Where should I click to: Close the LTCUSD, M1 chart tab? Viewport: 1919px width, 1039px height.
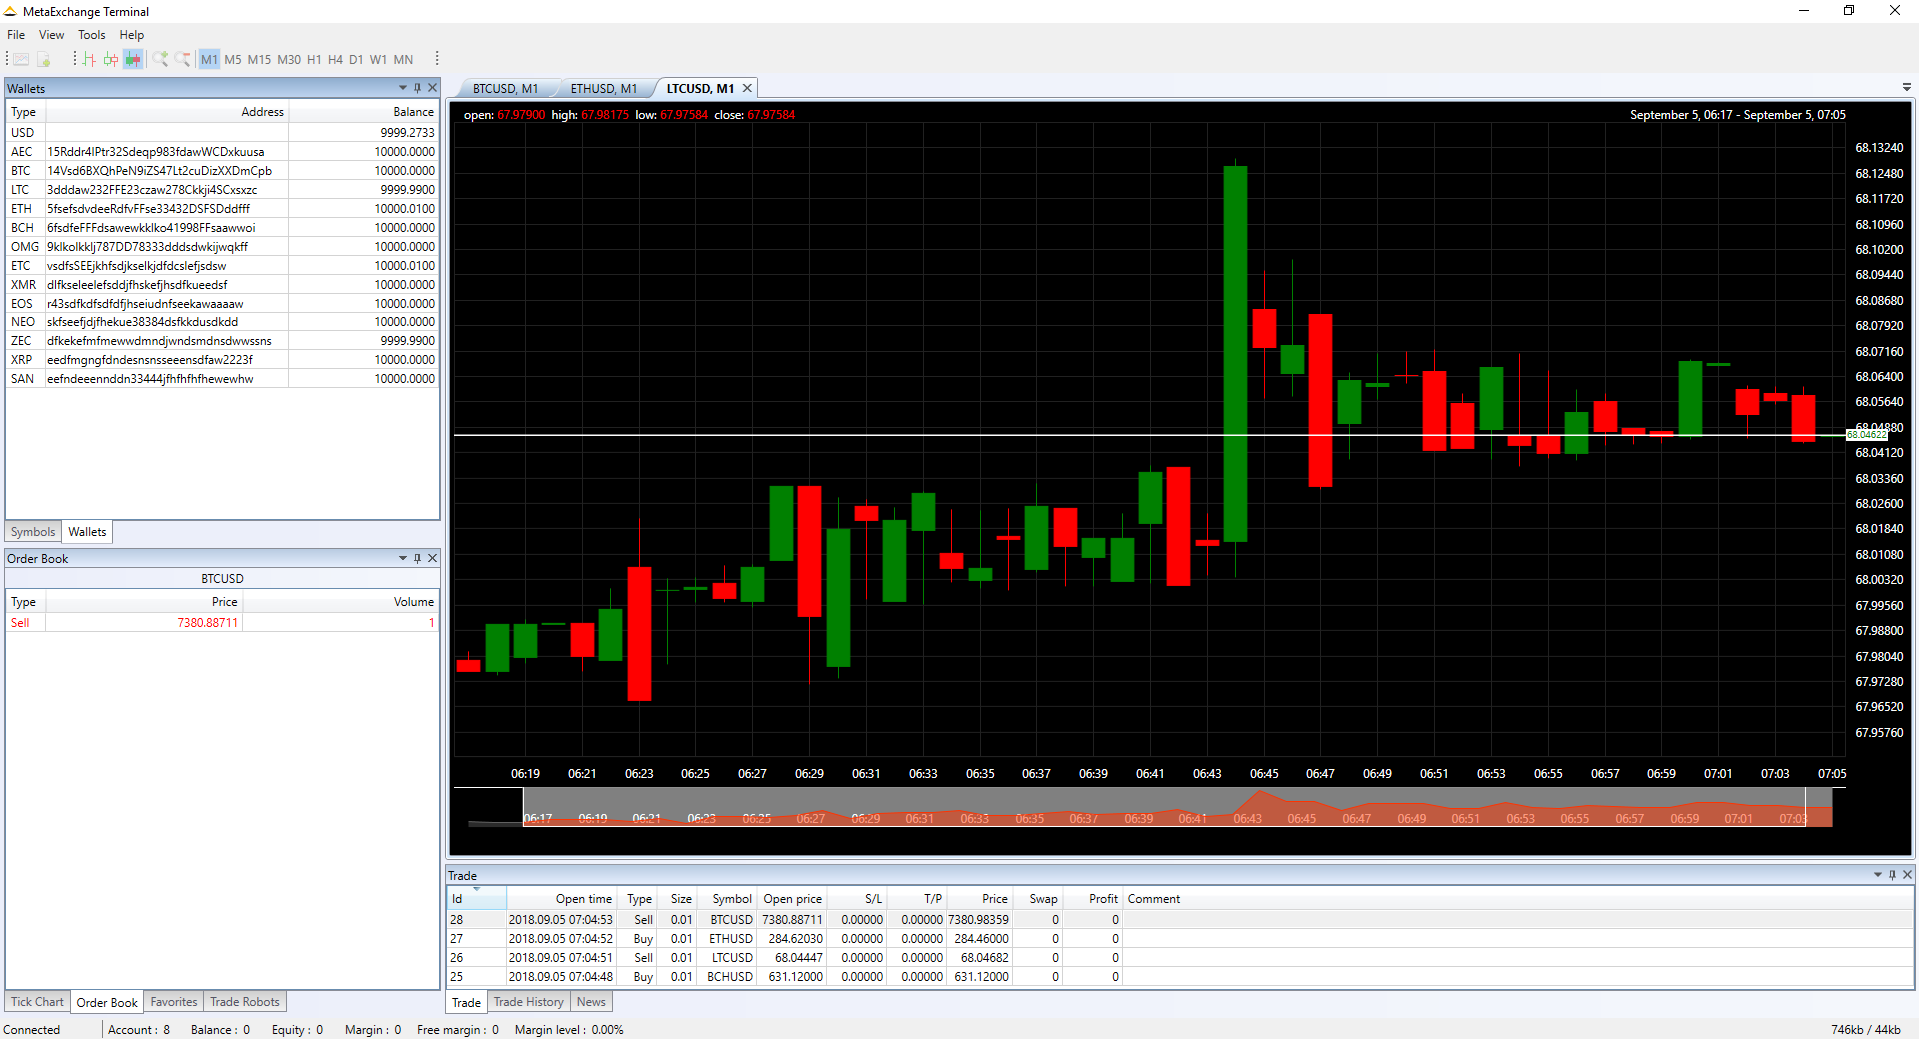(747, 88)
